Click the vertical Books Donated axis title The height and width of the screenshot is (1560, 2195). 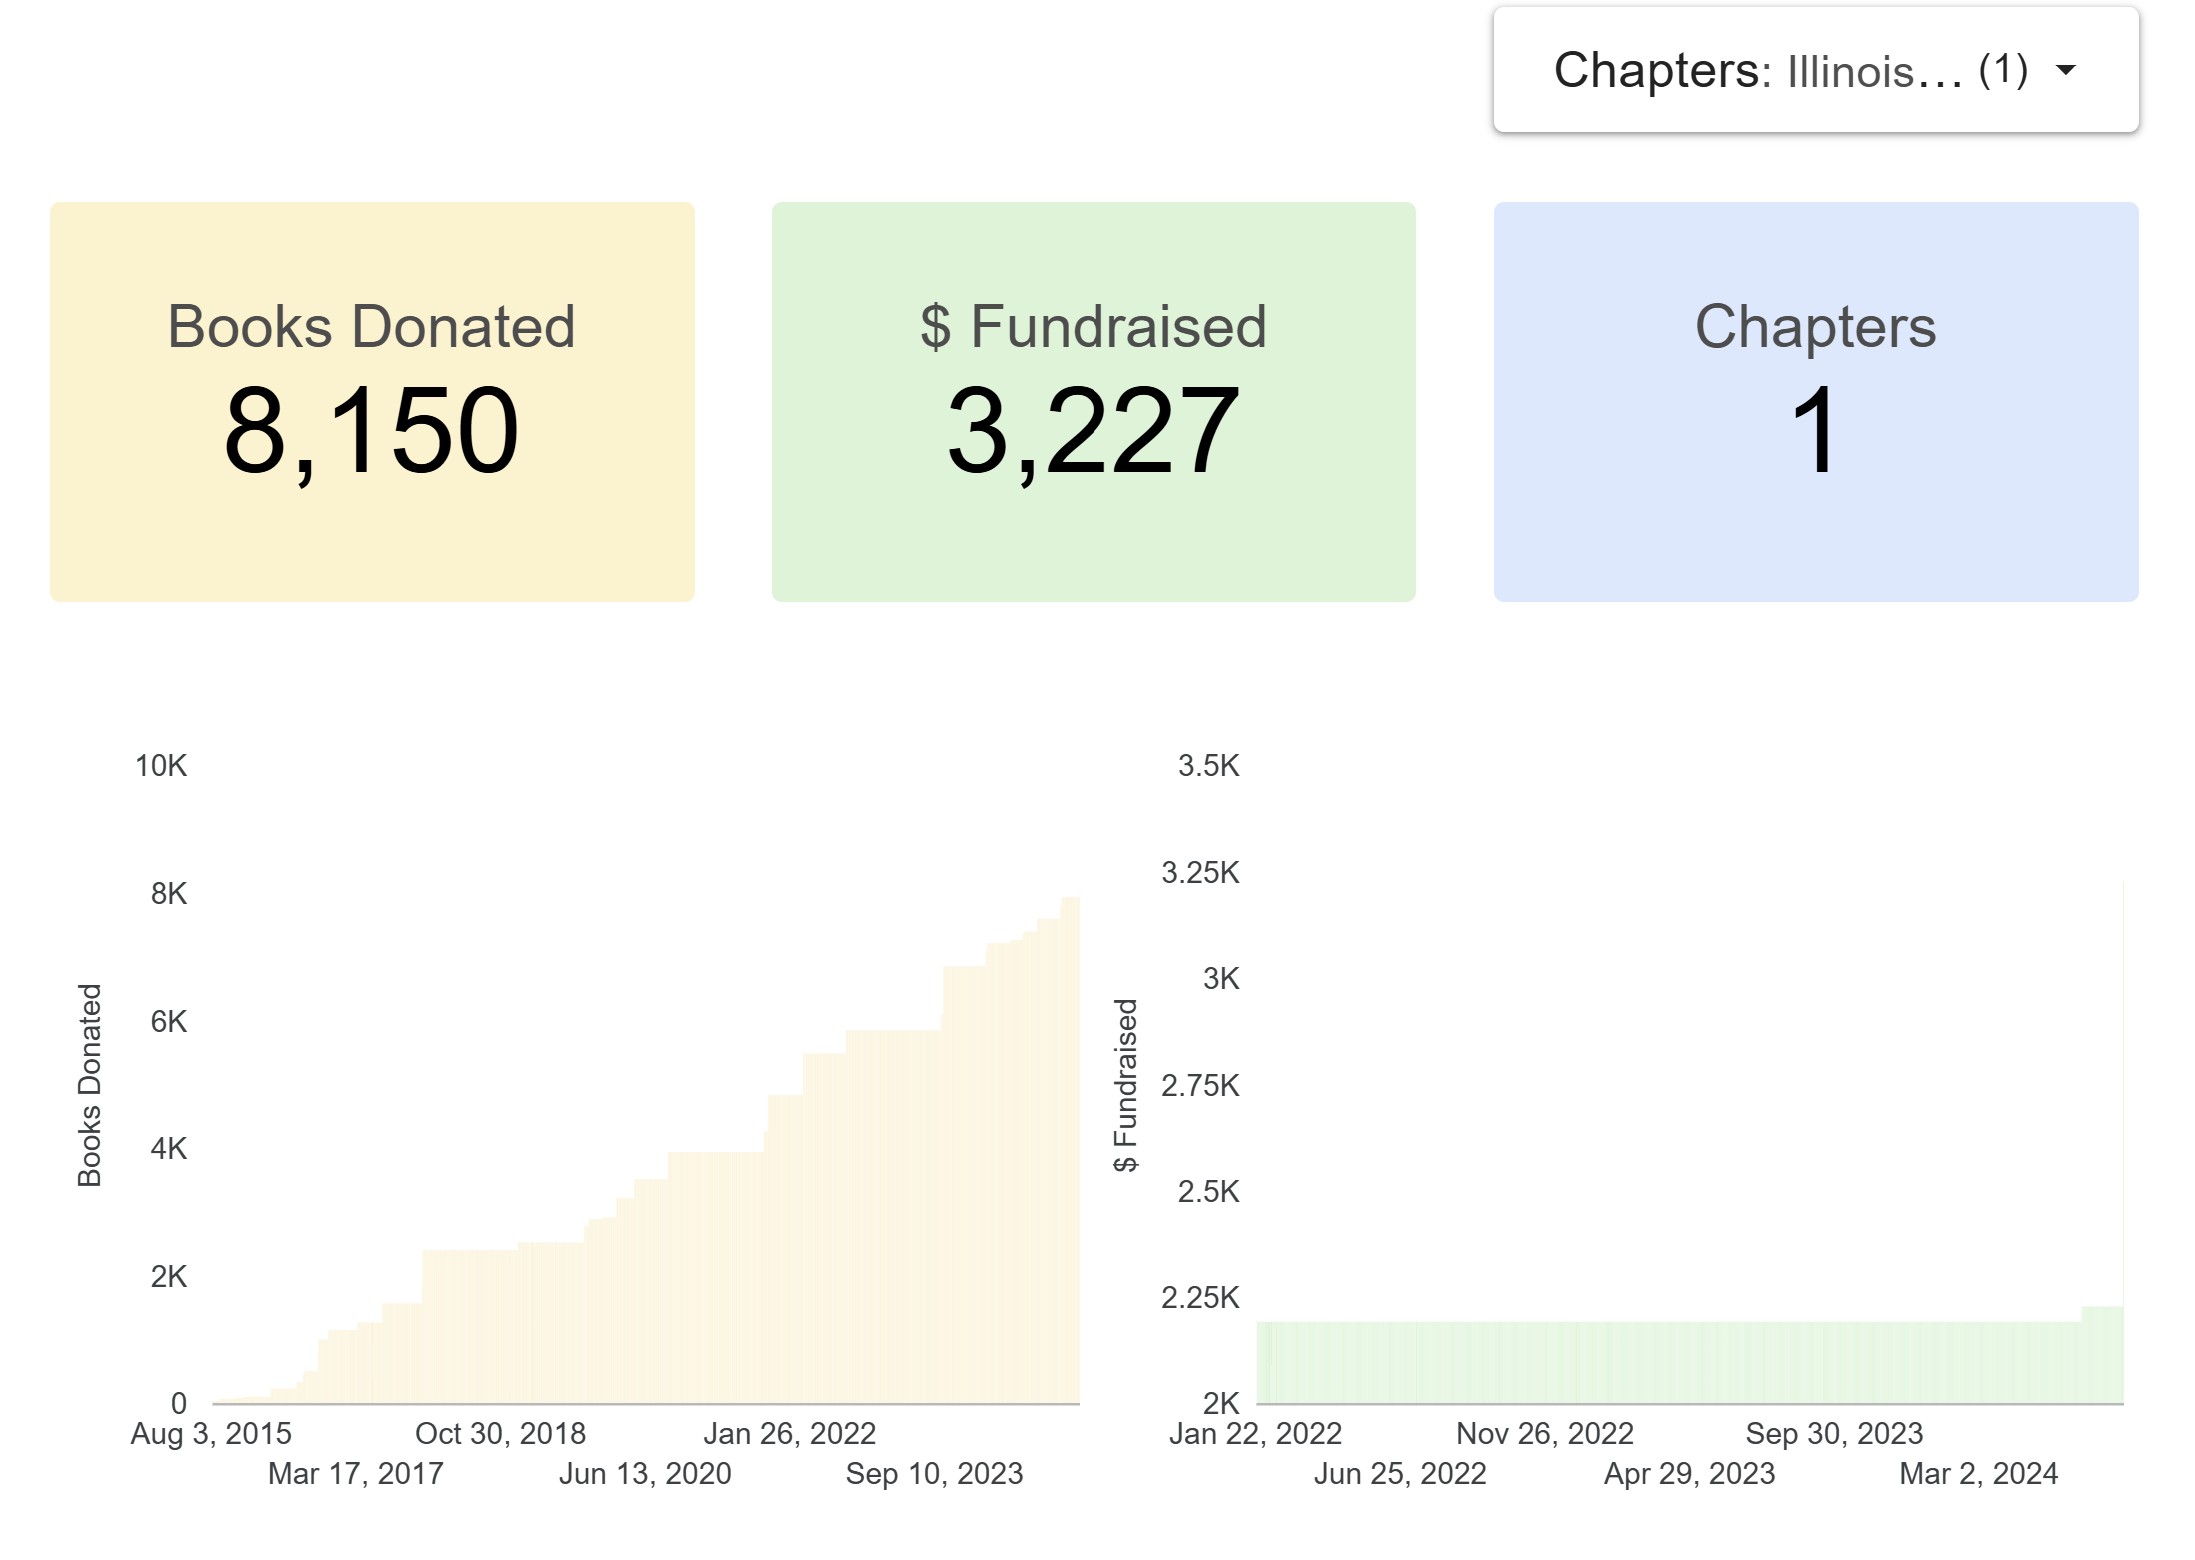click(x=90, y=1085)
